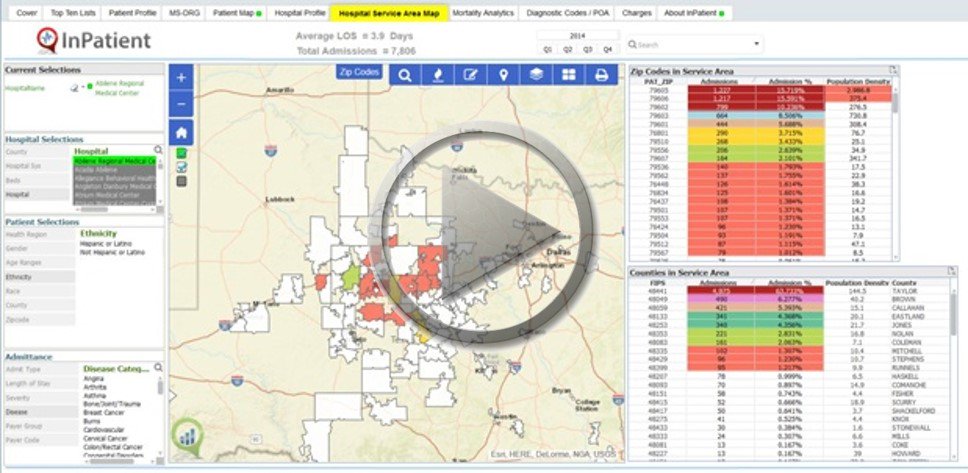Select Gender under Patient Selections

point(40,248)
